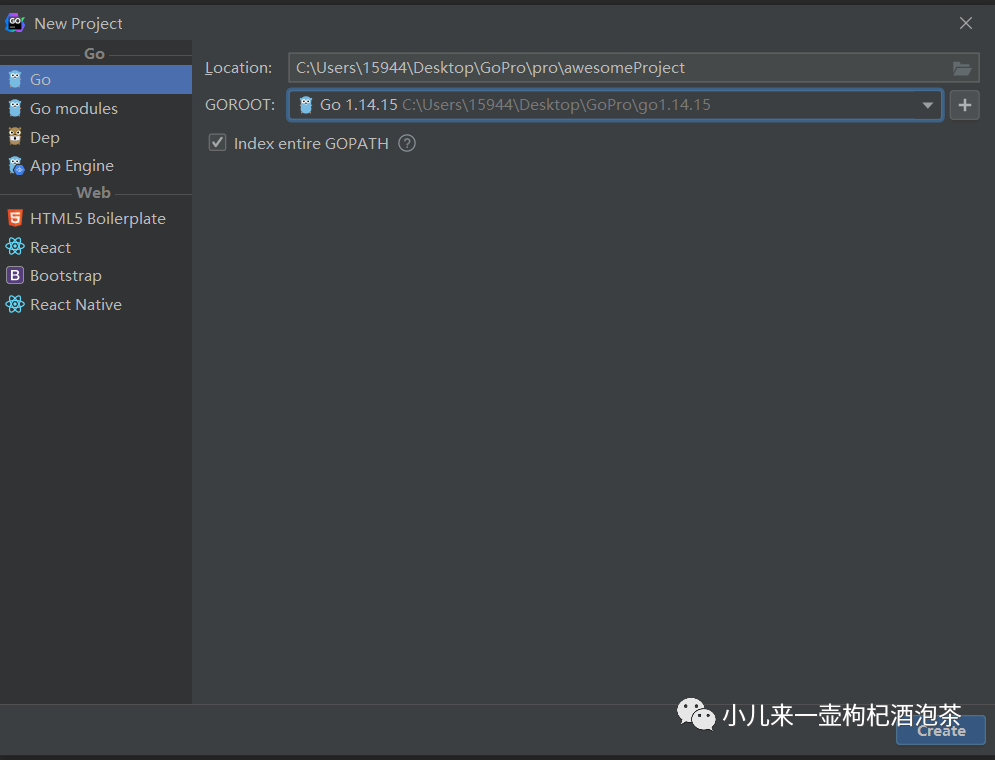Browse for project location folder
Screen dimensions: 995x760
coord(961,68)
